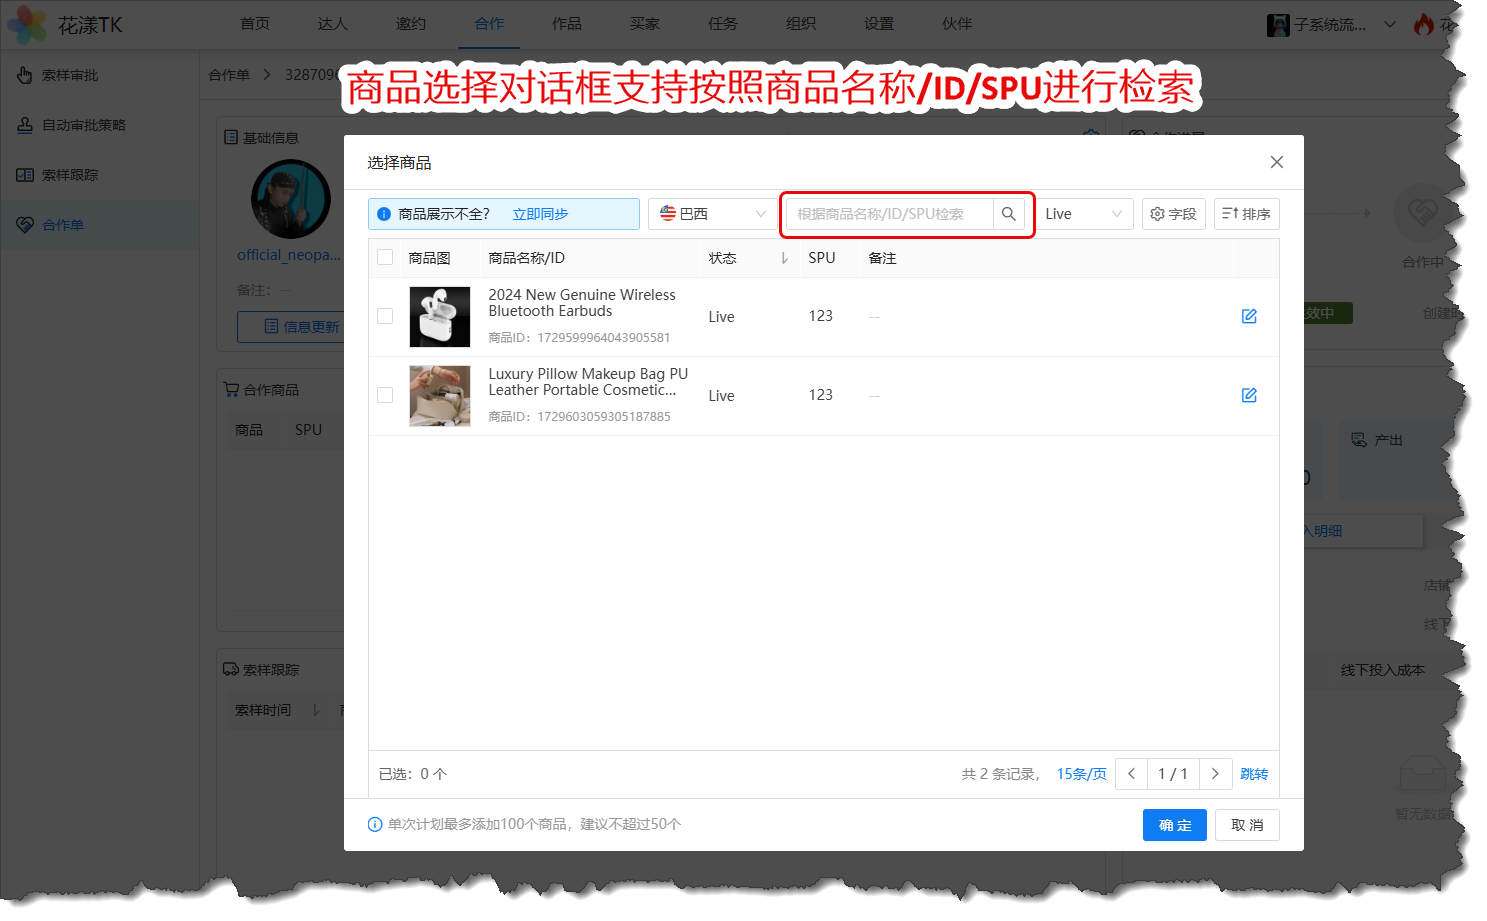1487x921 pixels.
Task: Edit the Wireless Bluetooth Earbuds row
Action: pos(1248,316)
